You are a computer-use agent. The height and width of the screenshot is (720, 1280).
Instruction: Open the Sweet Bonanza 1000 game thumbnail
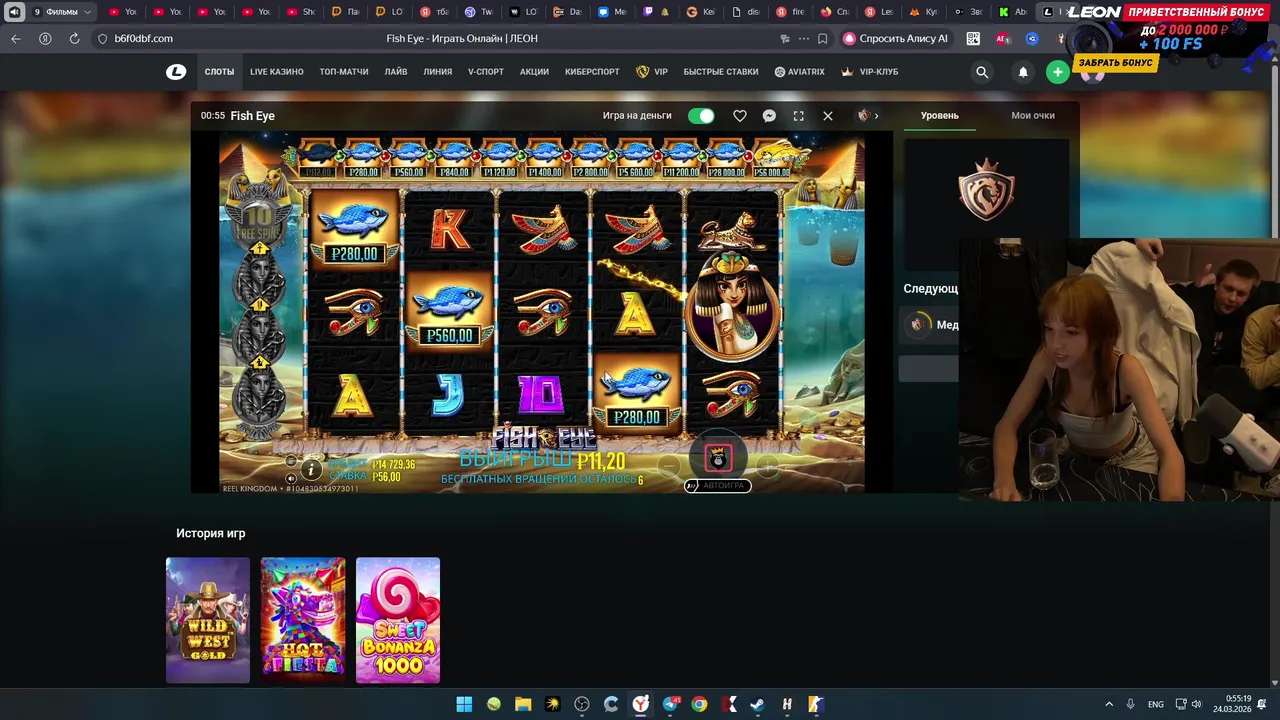click(x=398, y=620)
